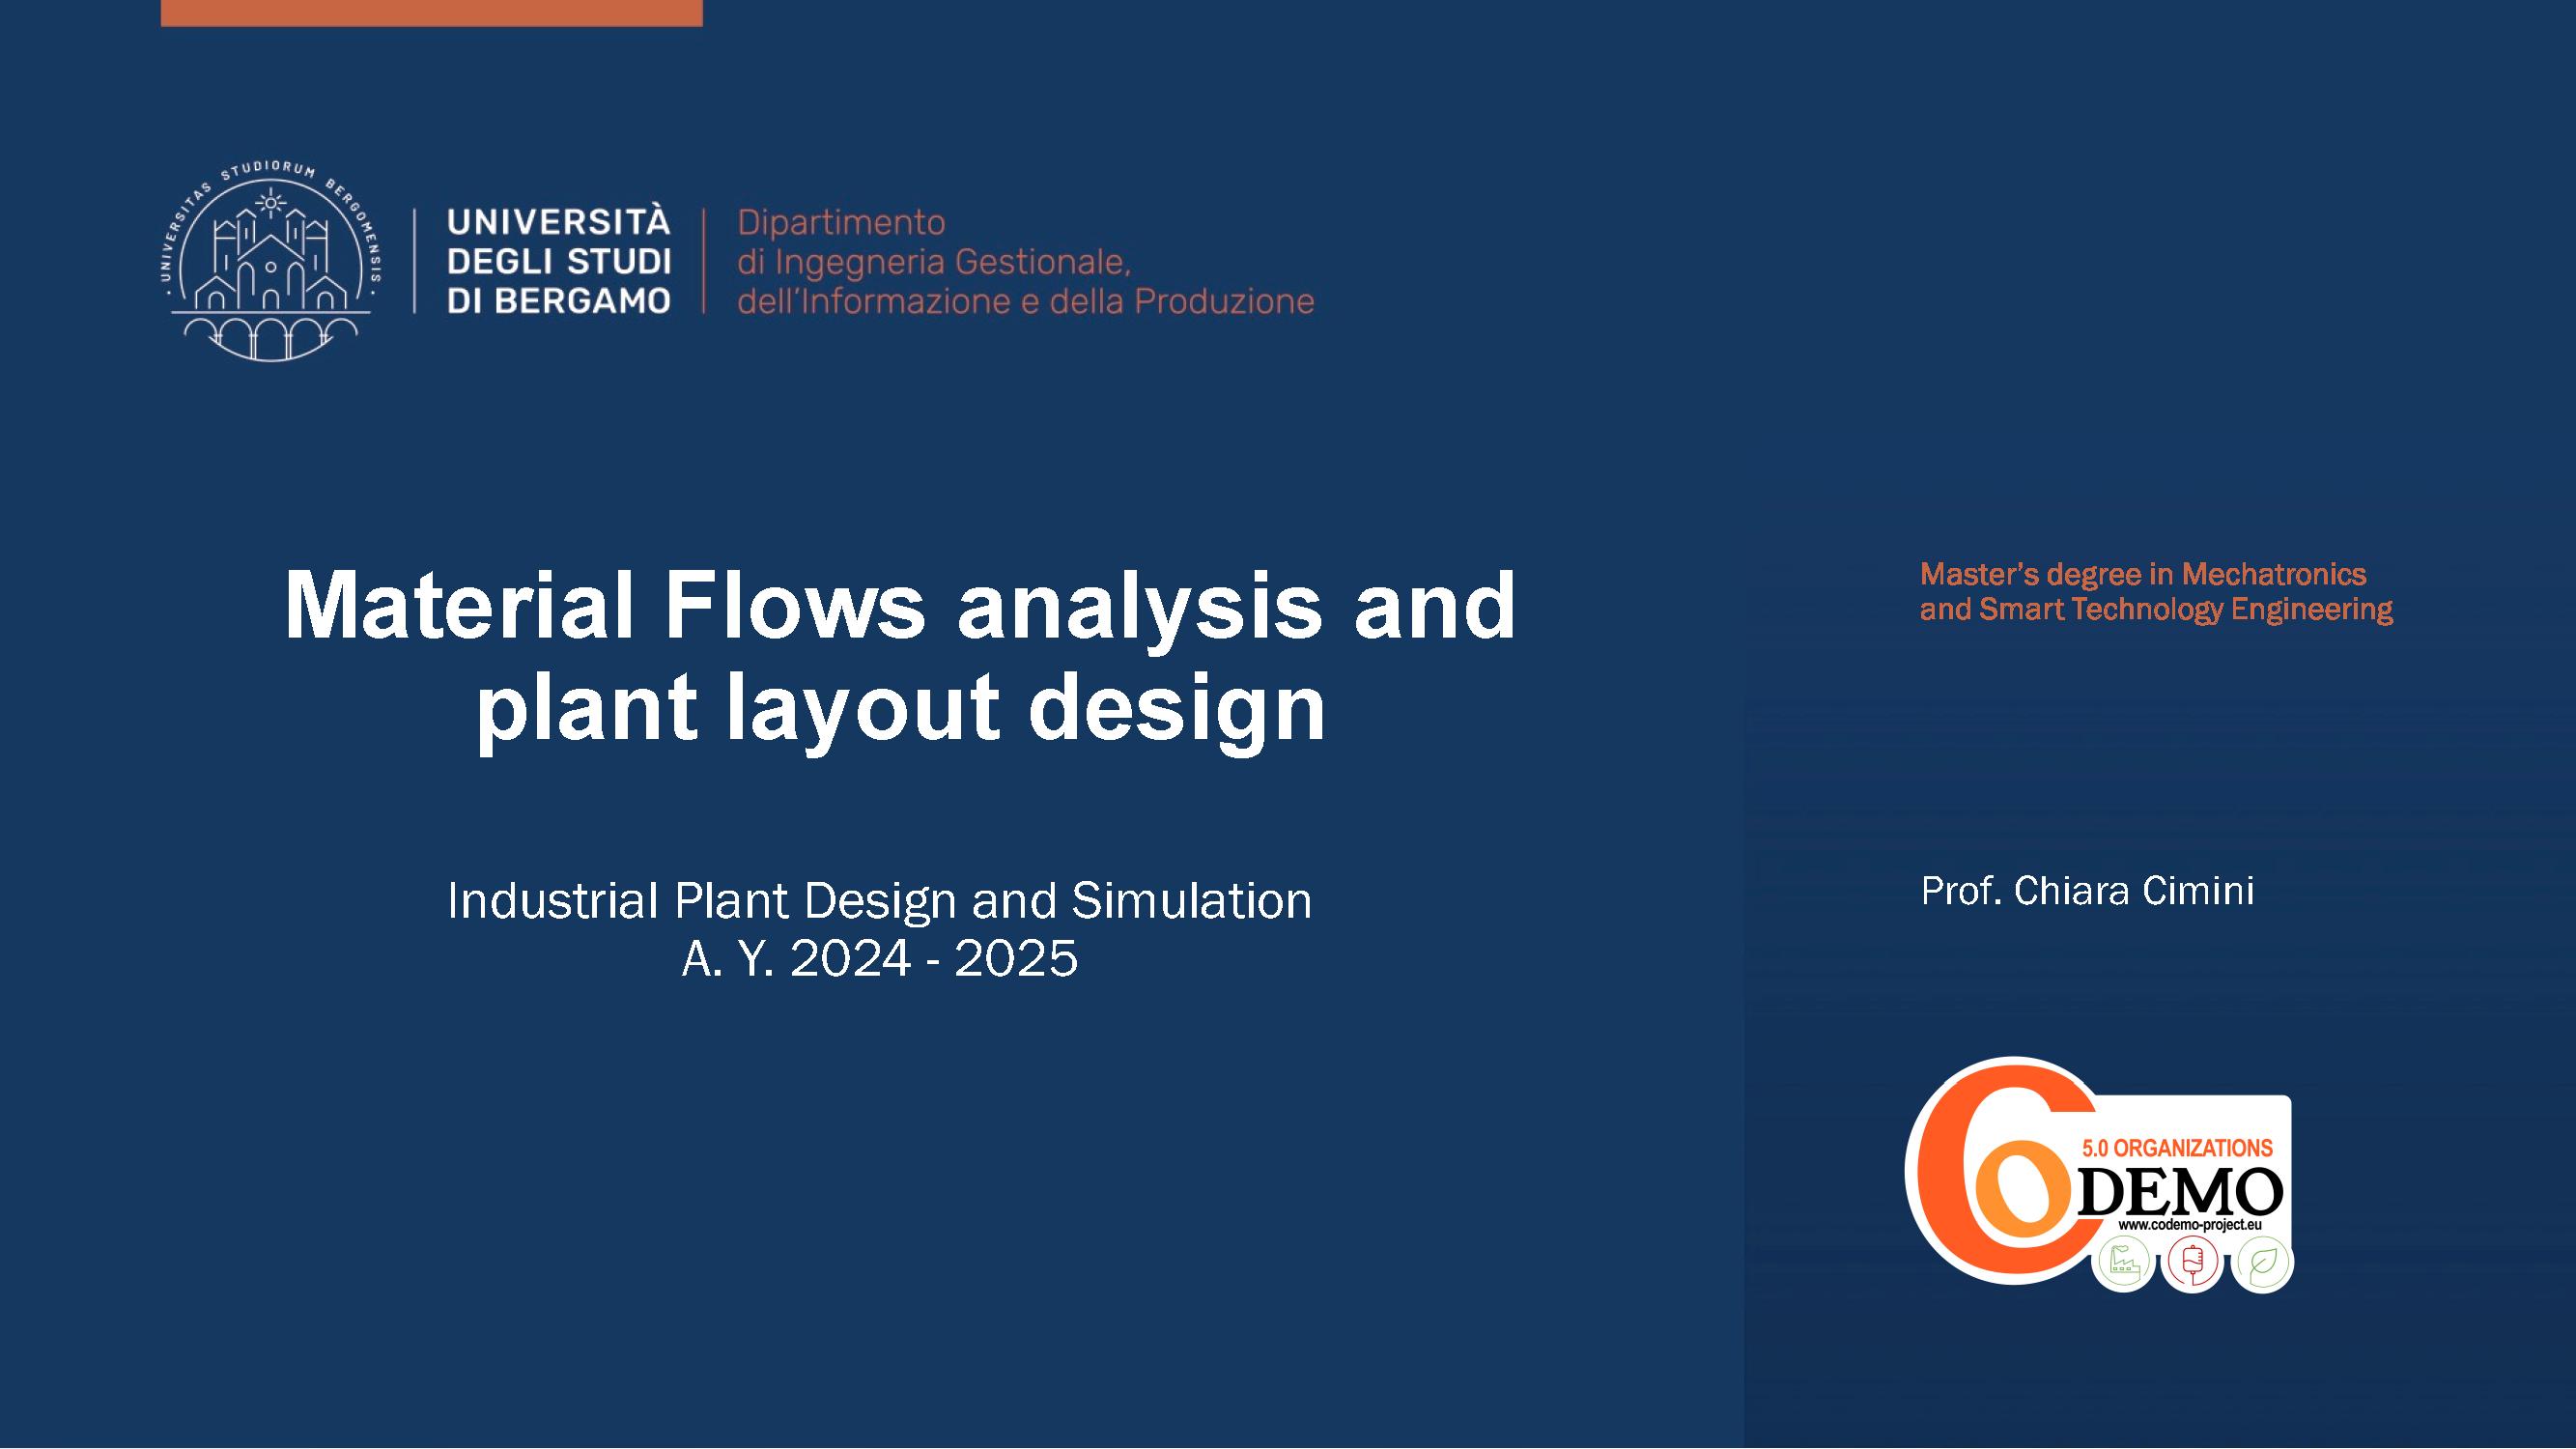
Task: Click the 'A. Y. 2024 - 2025' text
Action: (879, 958)
